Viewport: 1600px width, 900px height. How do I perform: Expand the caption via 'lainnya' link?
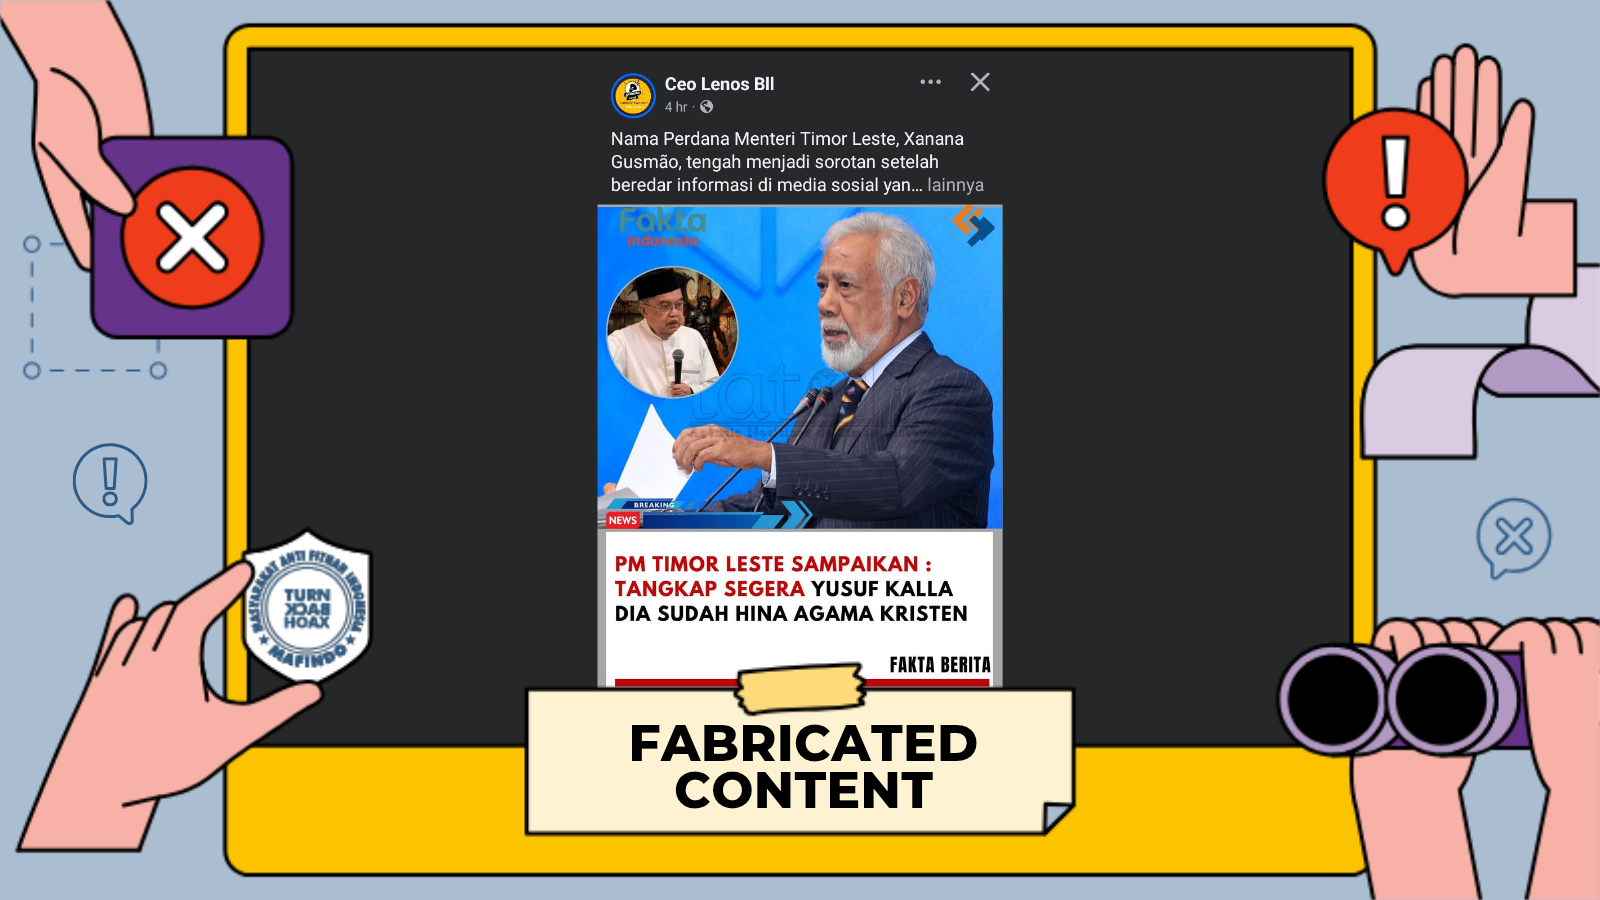coord(955,185)
